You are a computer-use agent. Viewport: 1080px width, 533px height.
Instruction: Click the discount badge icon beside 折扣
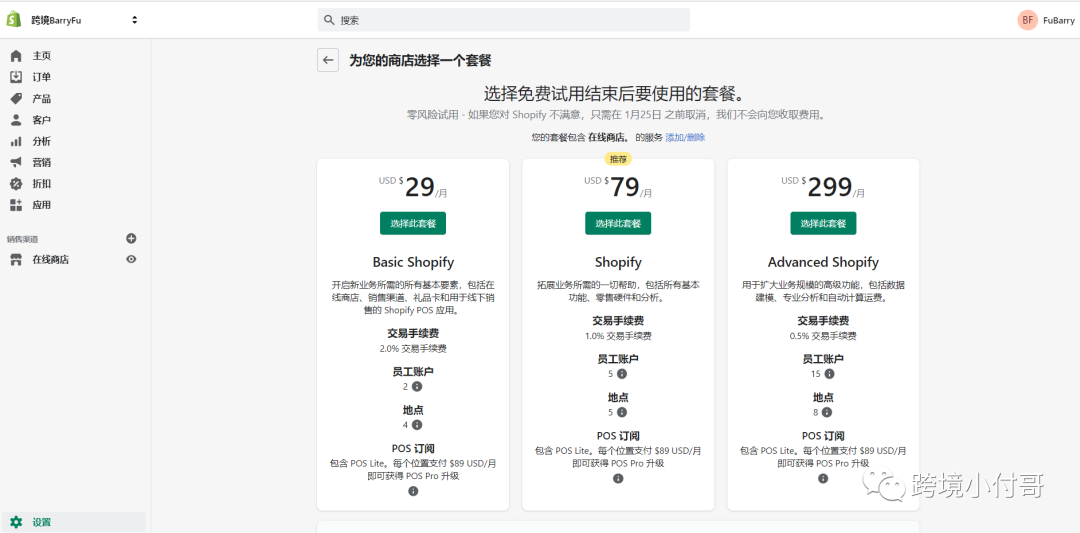[16, 184]
